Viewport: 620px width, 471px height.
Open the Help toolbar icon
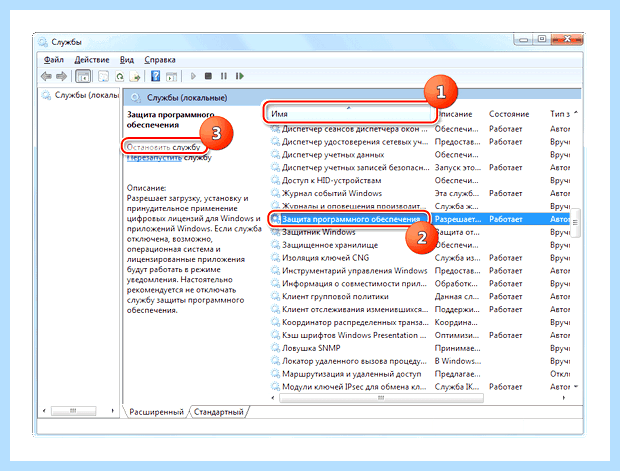[x=155, y=76]
